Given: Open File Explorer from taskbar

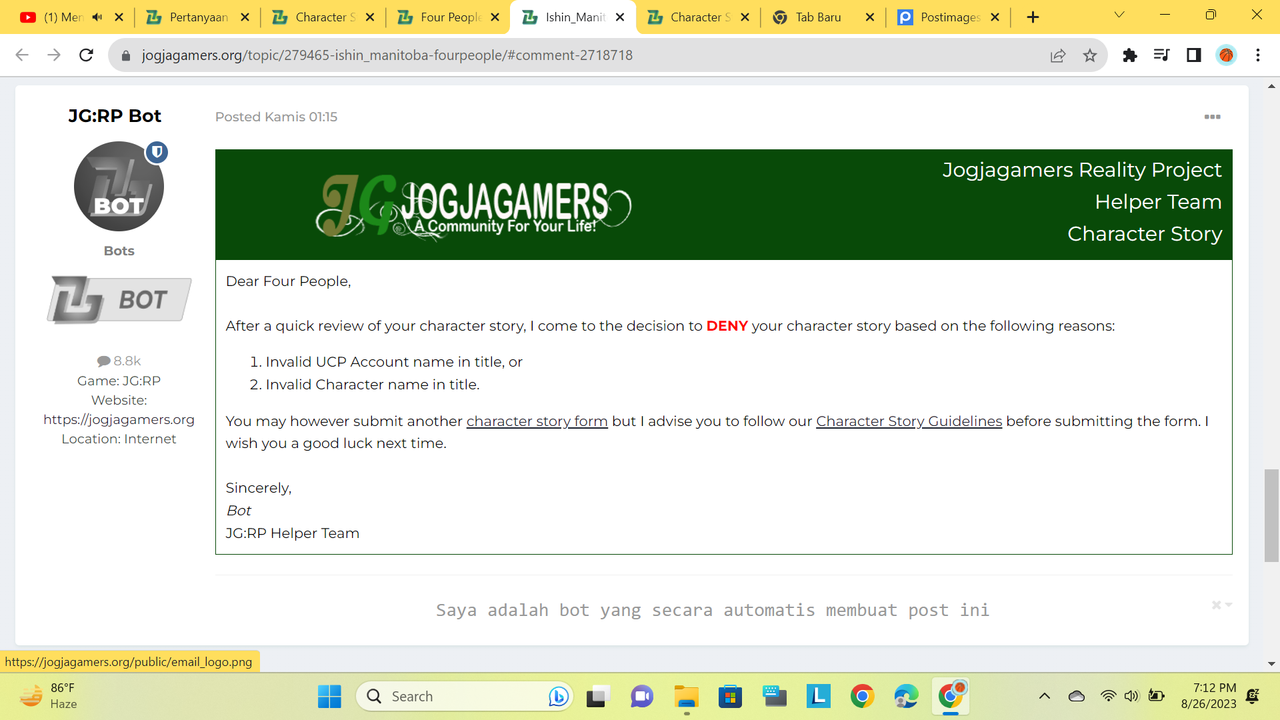Looking at the screenshot, I should tap(685, 696).
